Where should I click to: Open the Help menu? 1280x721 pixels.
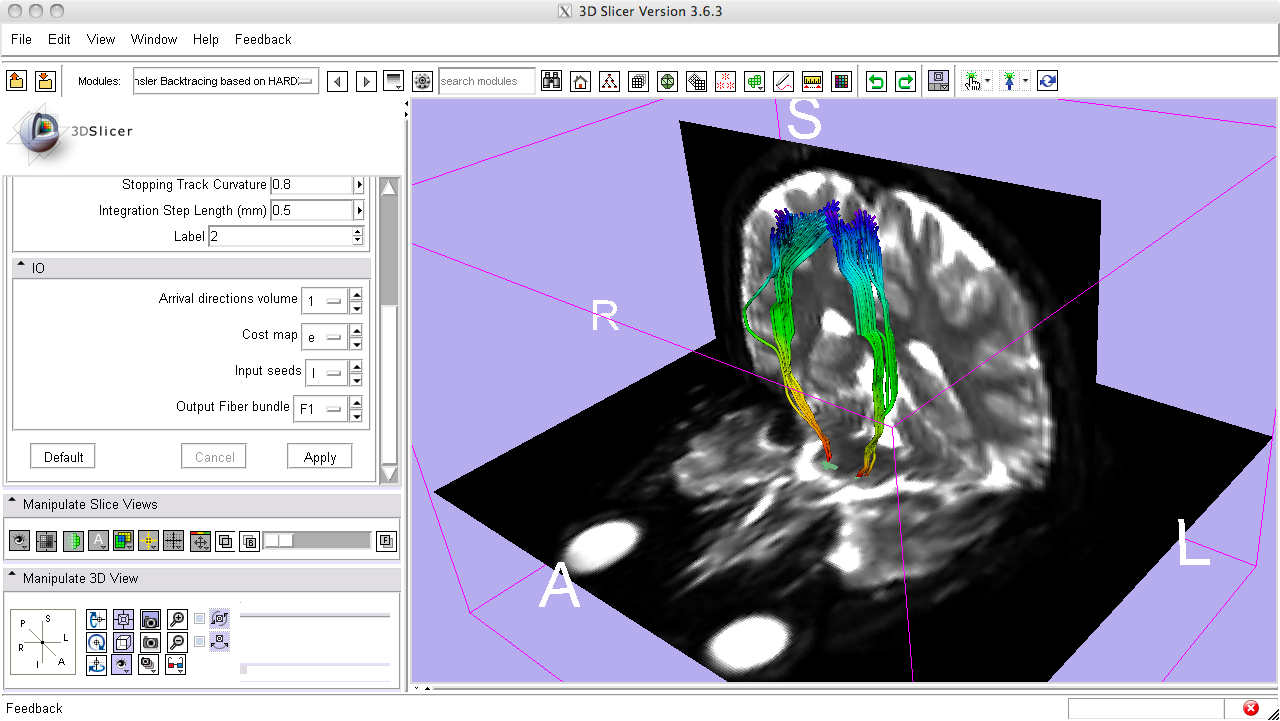206,39
